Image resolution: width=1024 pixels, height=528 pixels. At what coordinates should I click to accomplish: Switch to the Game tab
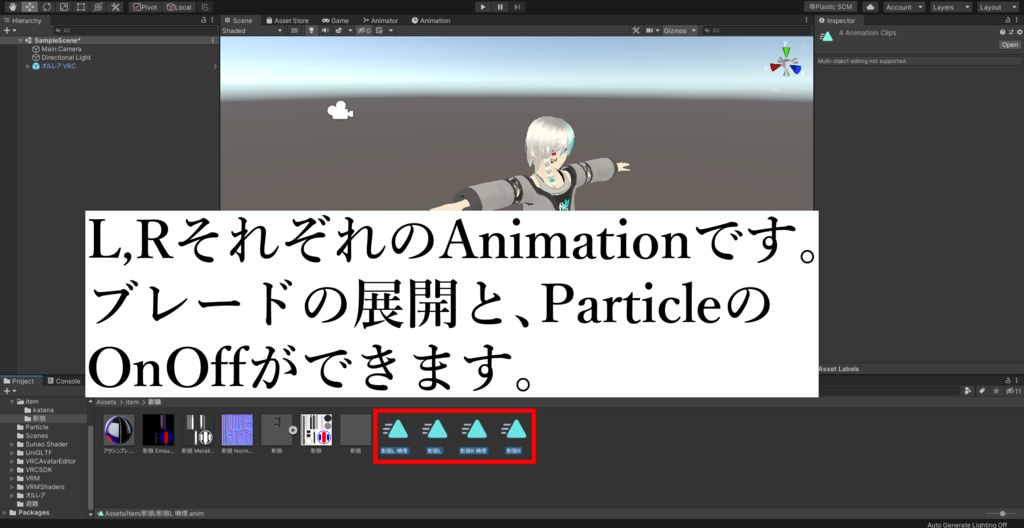tap(335, 20)
